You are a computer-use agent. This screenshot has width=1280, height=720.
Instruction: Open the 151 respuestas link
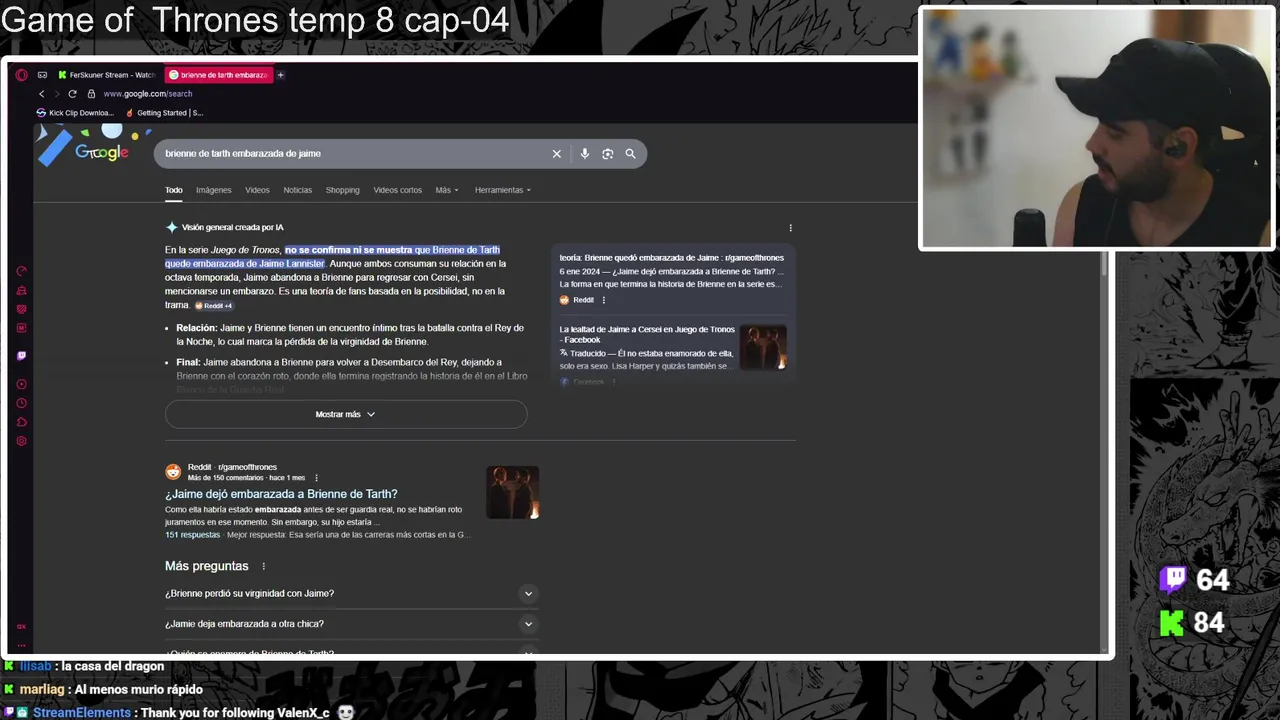[192, 535]
